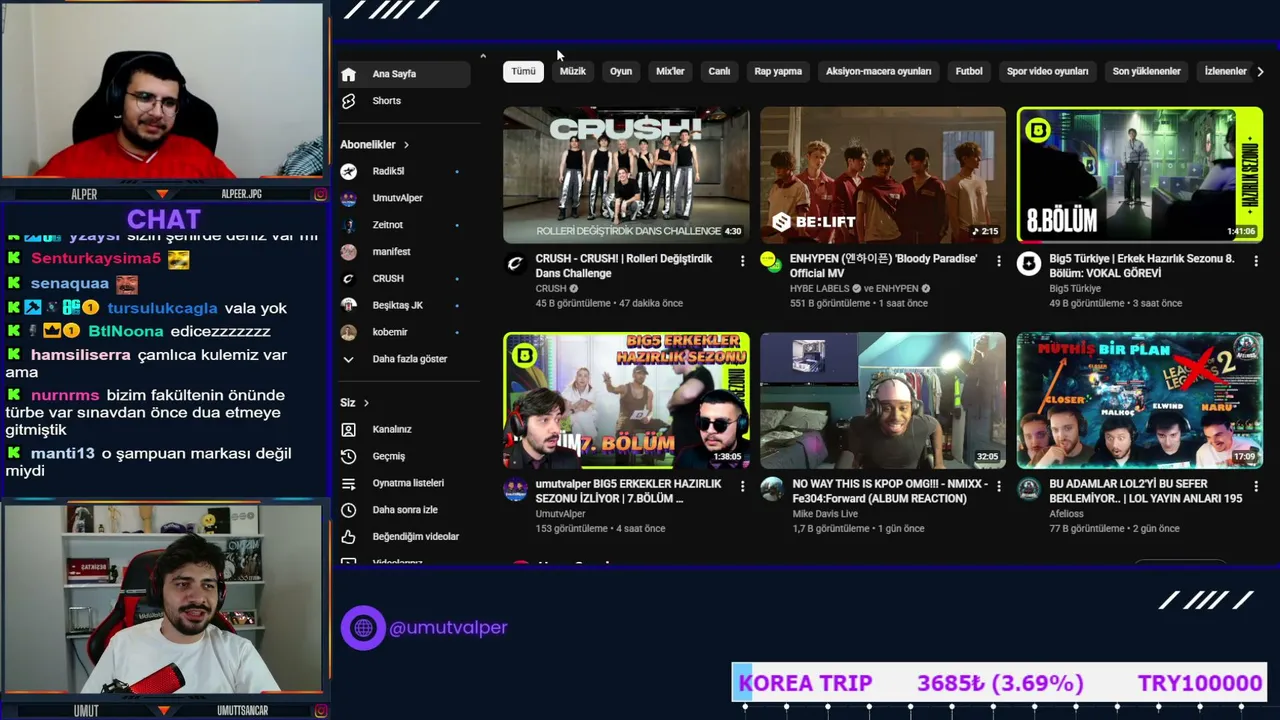Open more options for ENHYPEN Bloody Paradise video

(998, 261)
